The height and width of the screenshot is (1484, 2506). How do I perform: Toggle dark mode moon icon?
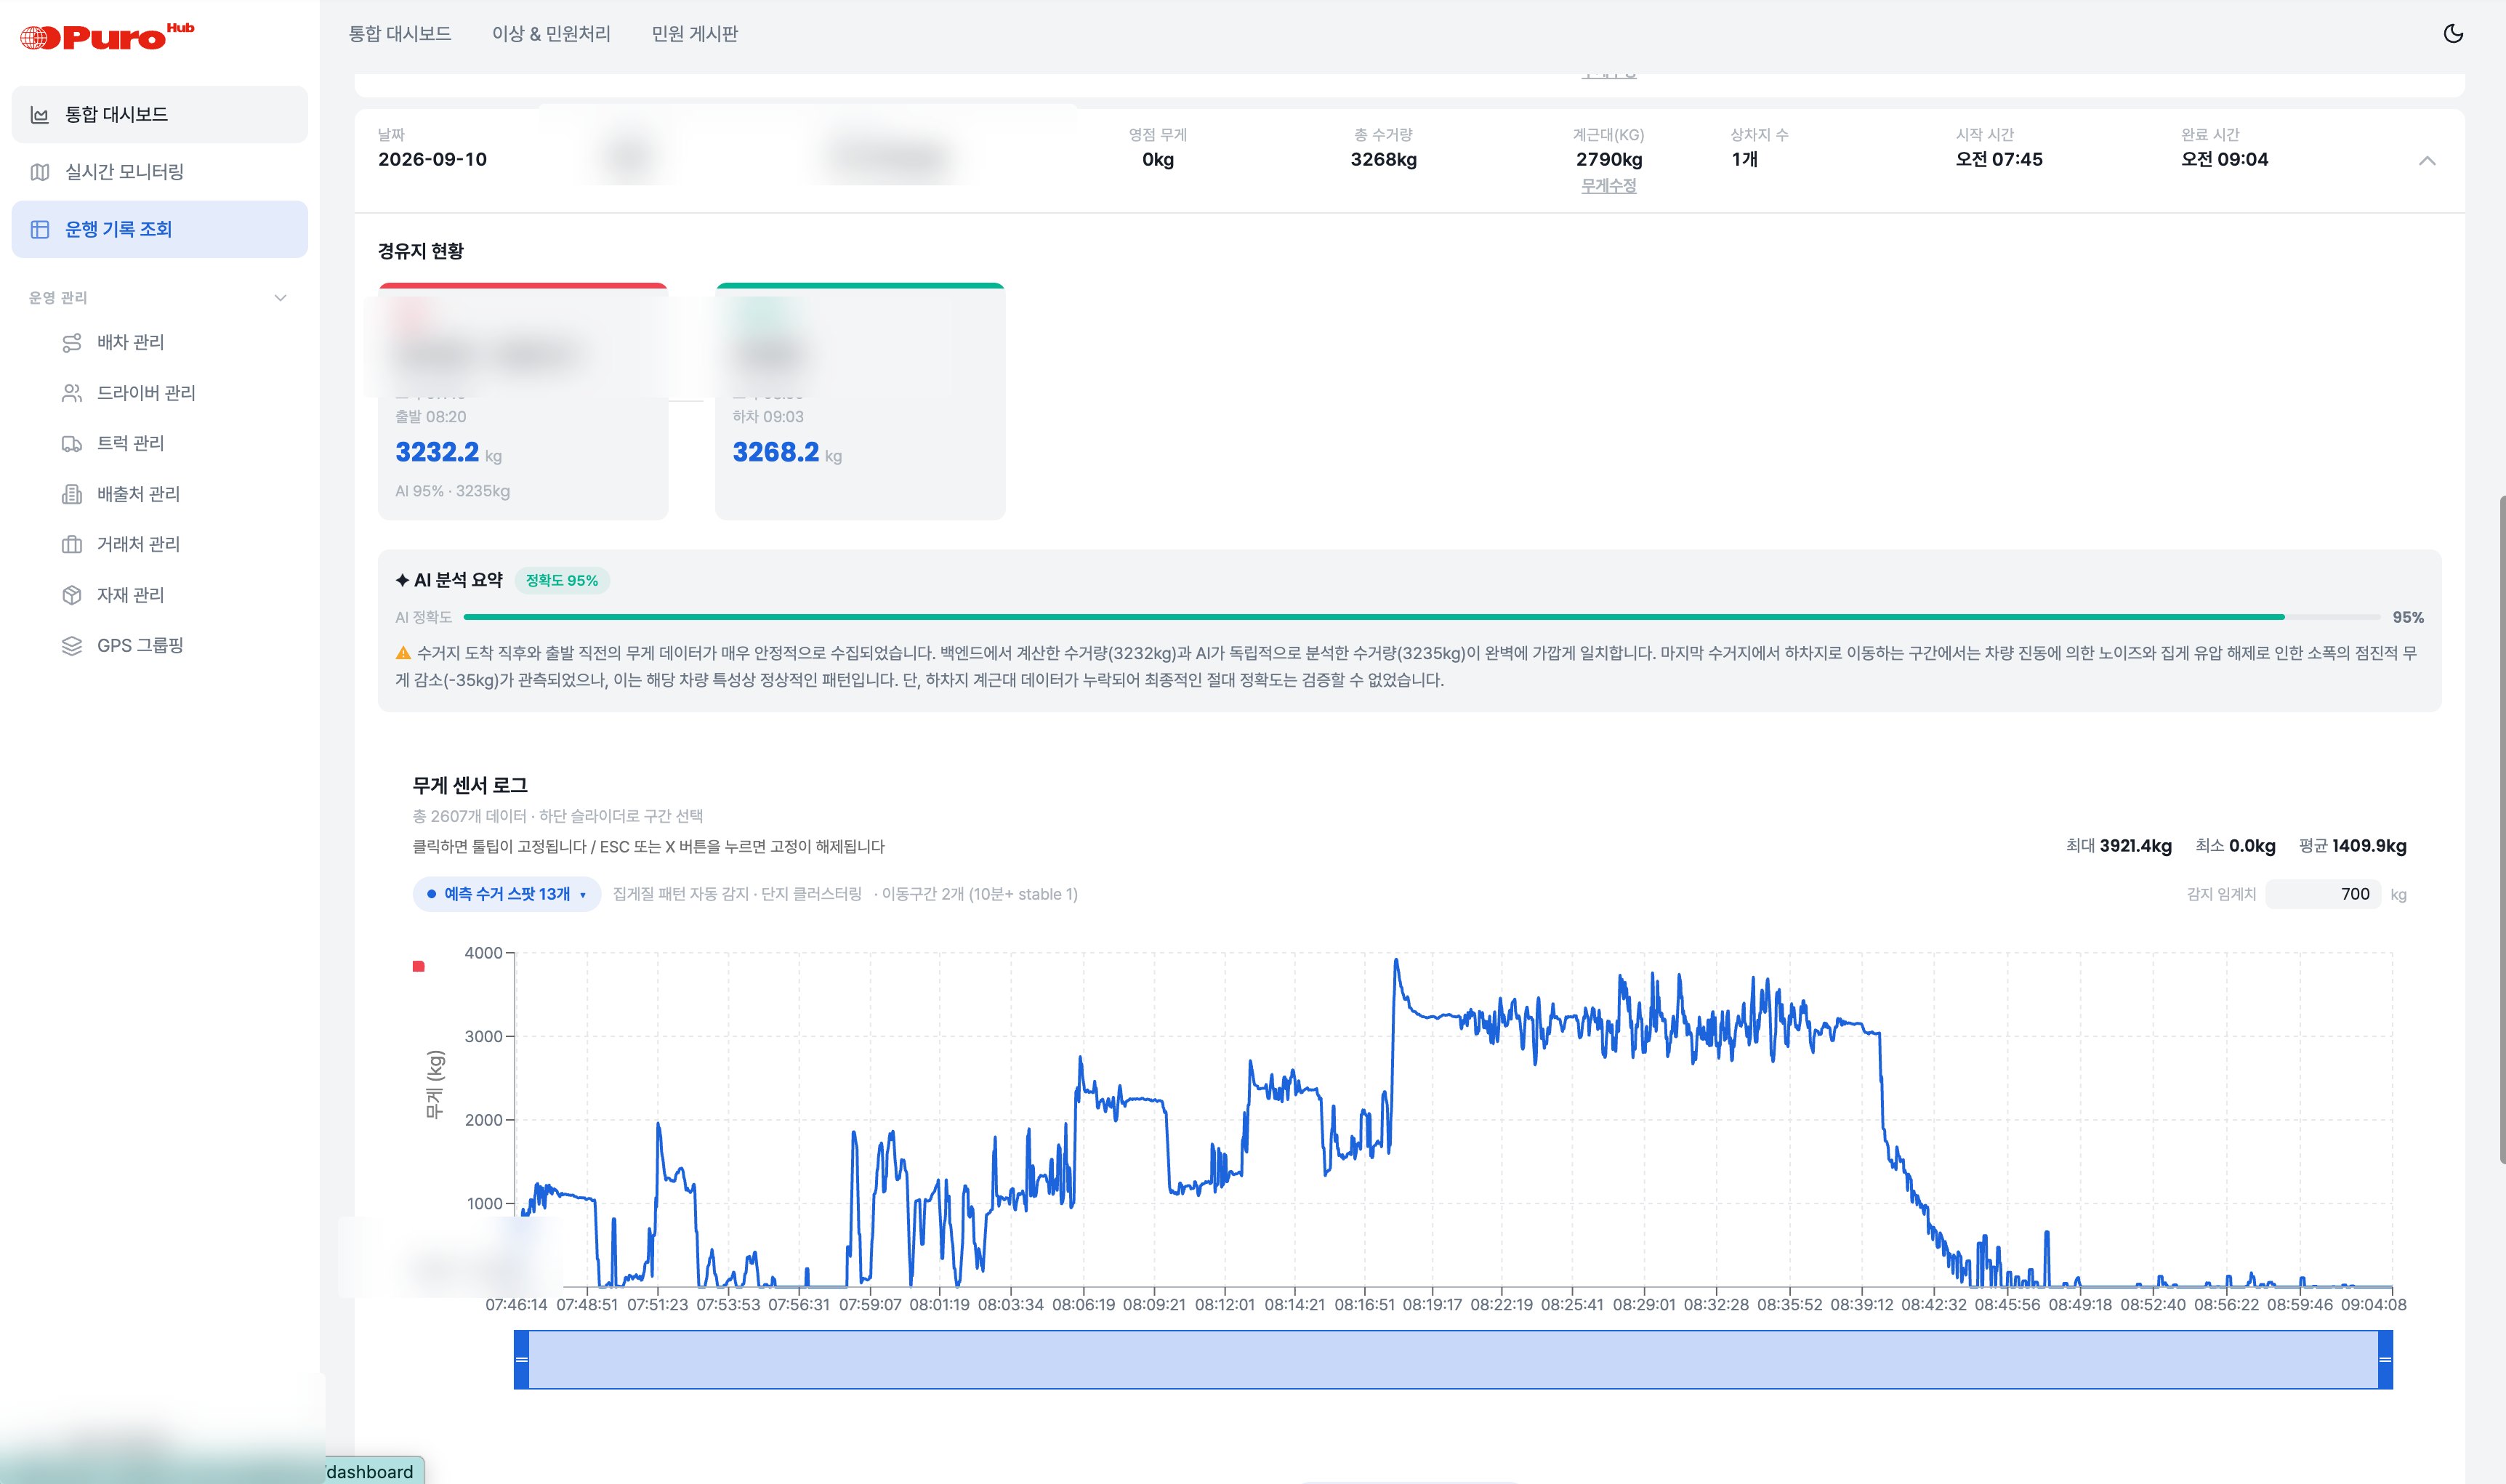pos(2453,33)
